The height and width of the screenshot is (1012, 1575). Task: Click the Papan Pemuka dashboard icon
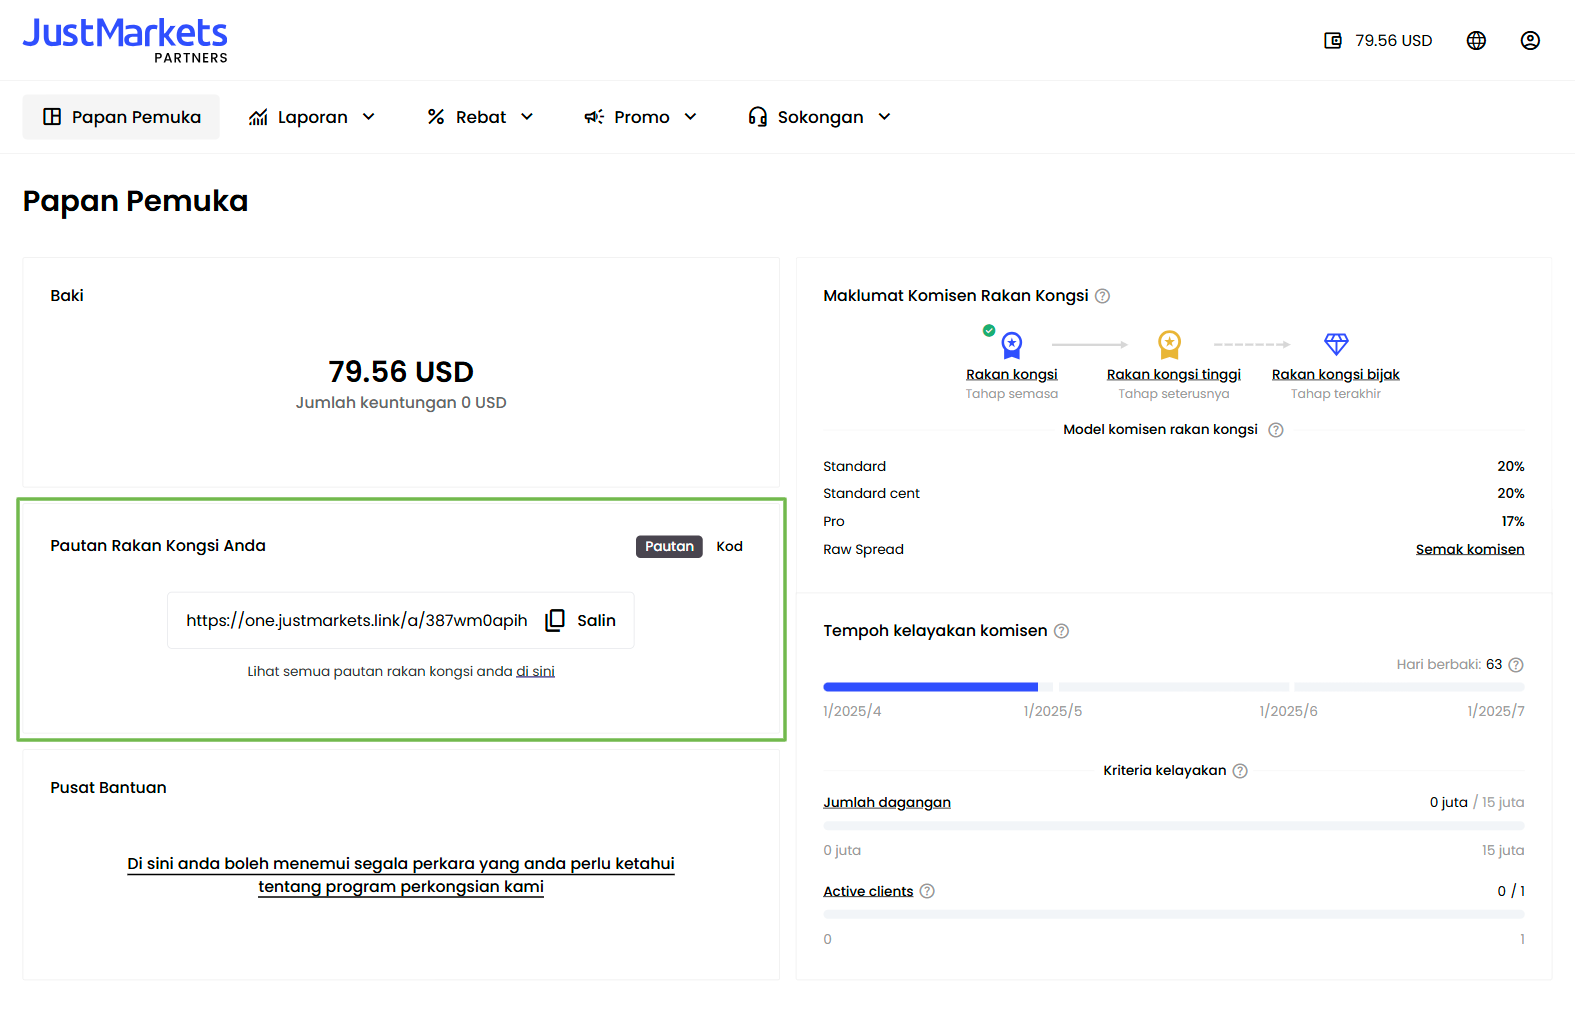click(52, 117)
